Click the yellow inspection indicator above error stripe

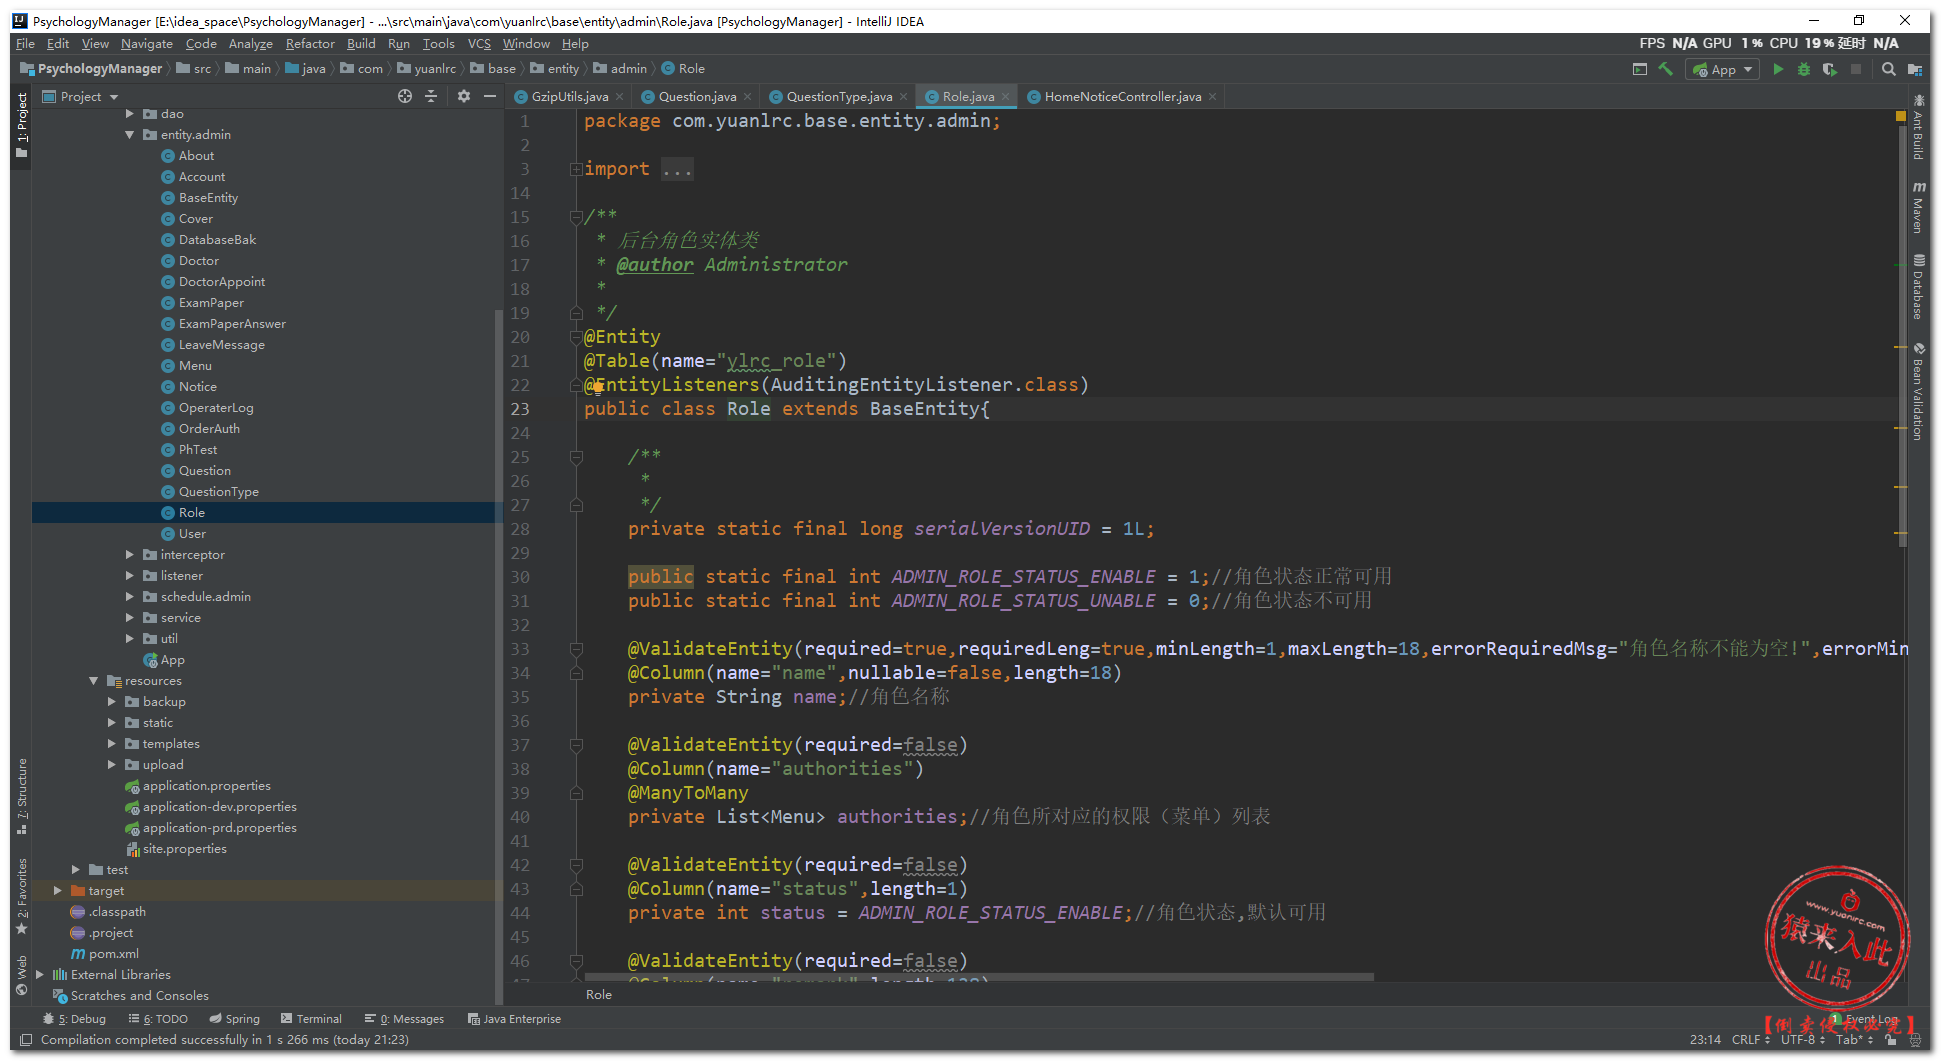1901,117
